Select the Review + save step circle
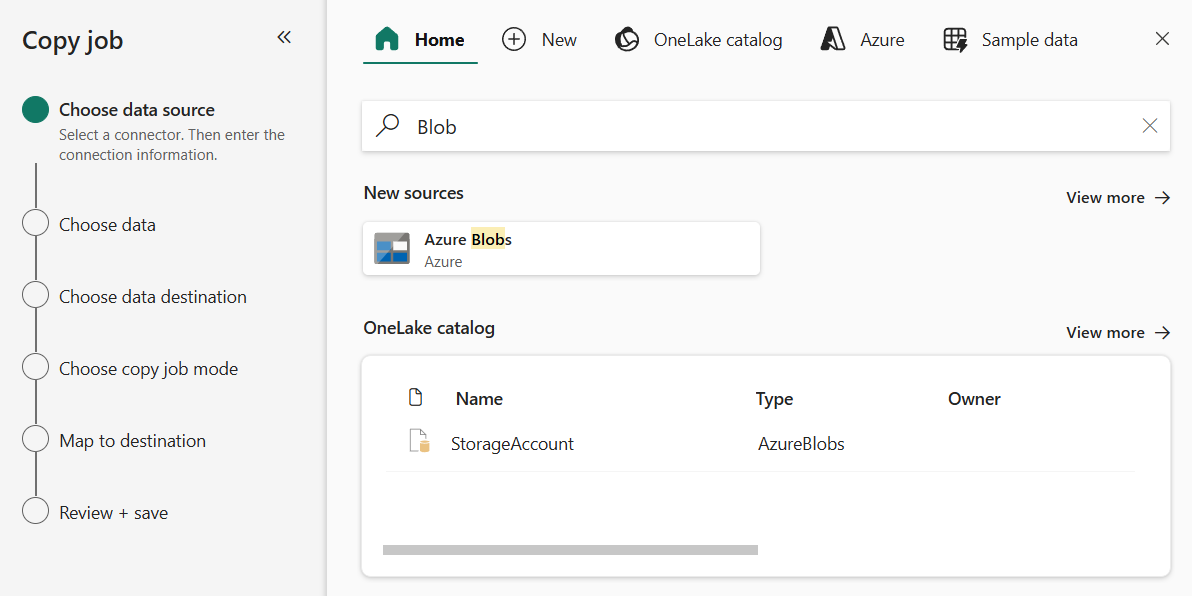 (35, 511)
